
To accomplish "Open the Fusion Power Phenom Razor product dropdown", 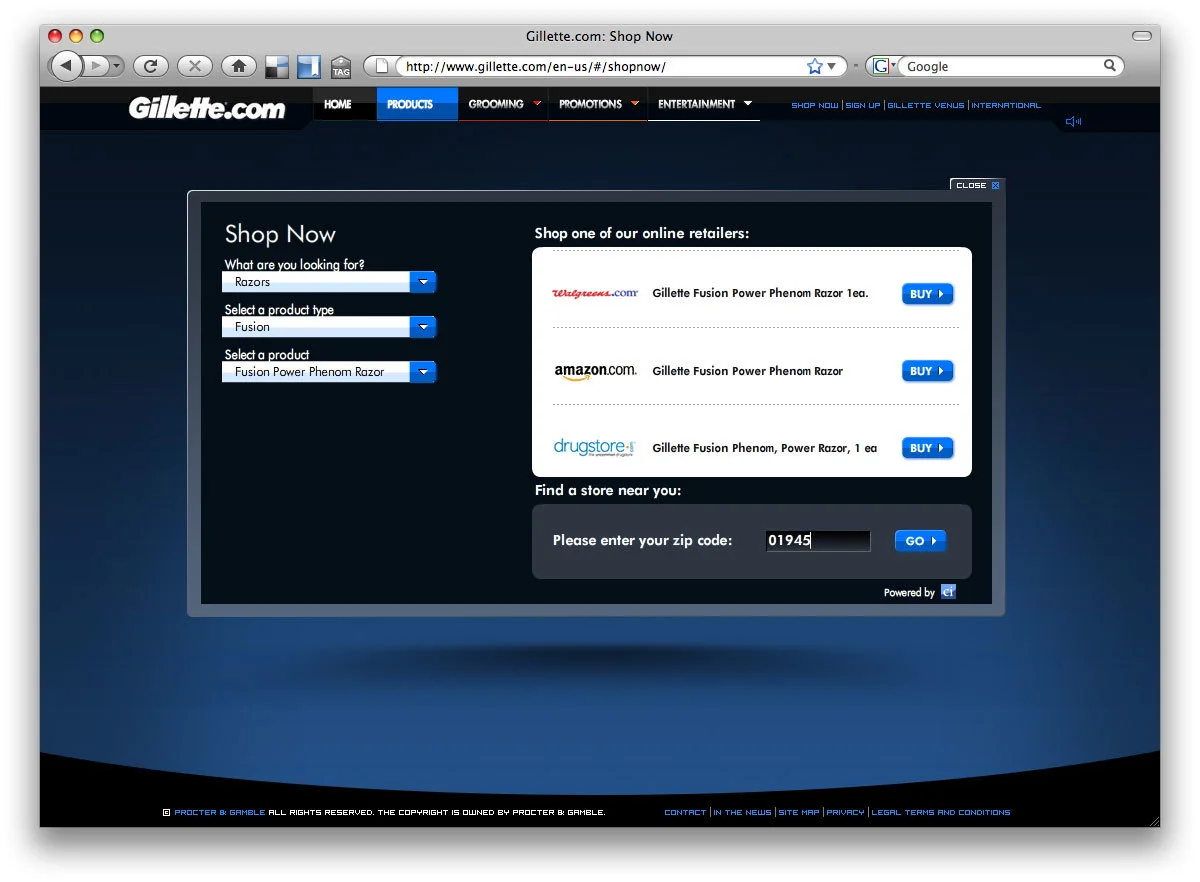I will point(329,372).
